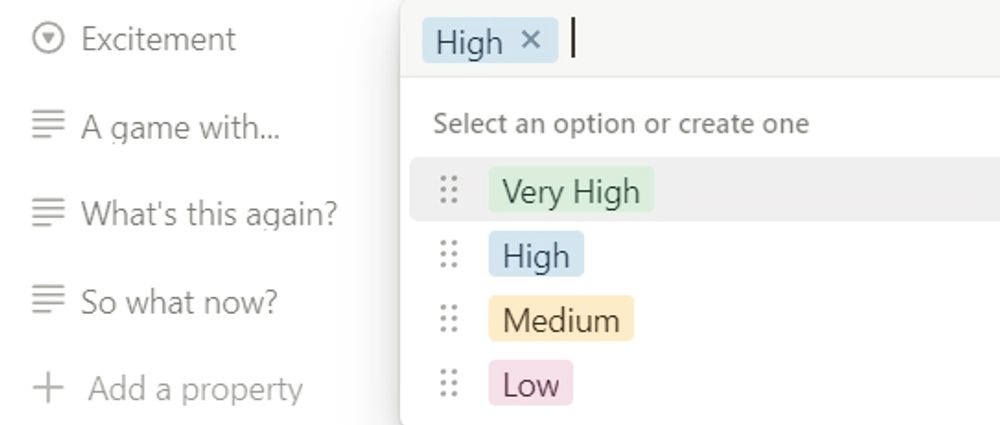Viewport: 1000px width, 425px height.
Task: Select the Low option
Action: [x=530, y=384]
